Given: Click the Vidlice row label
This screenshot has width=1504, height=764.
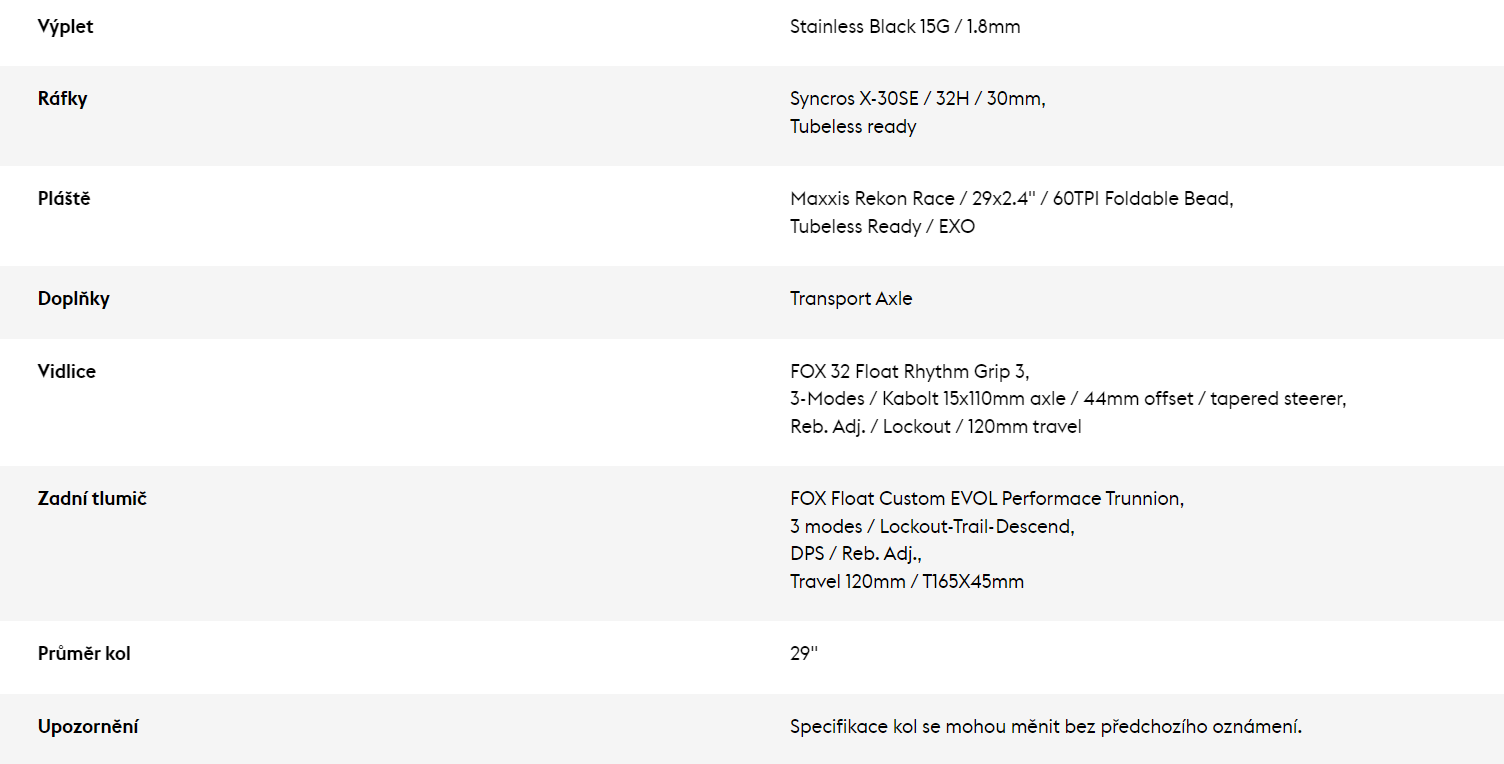Looking at the screenshot, I should [x=67, y=371].
